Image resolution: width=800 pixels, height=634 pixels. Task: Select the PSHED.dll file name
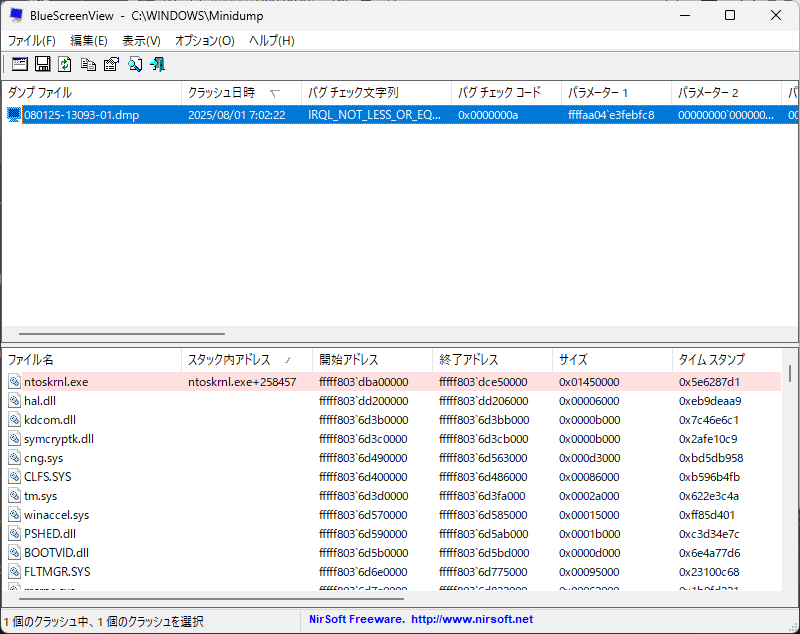[50, 534]
